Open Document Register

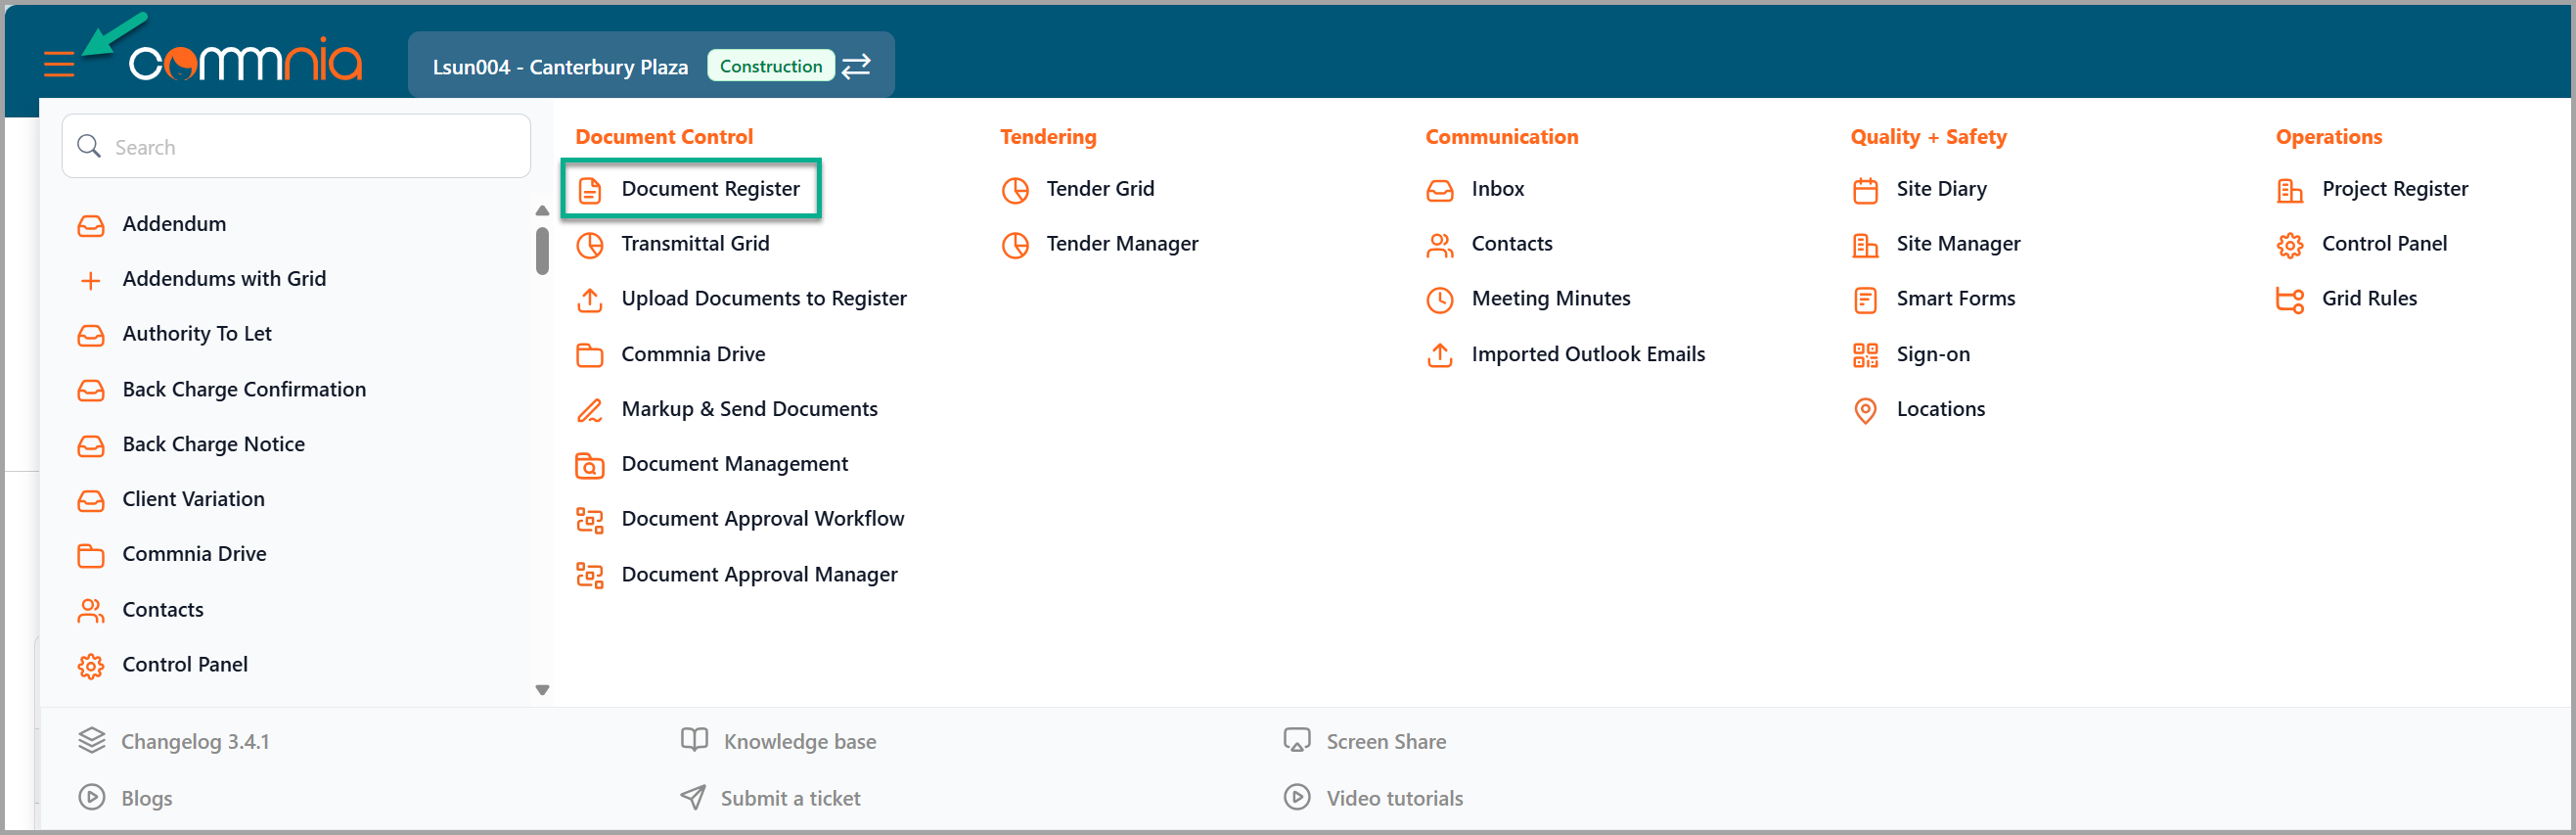(x=710, y=189)
